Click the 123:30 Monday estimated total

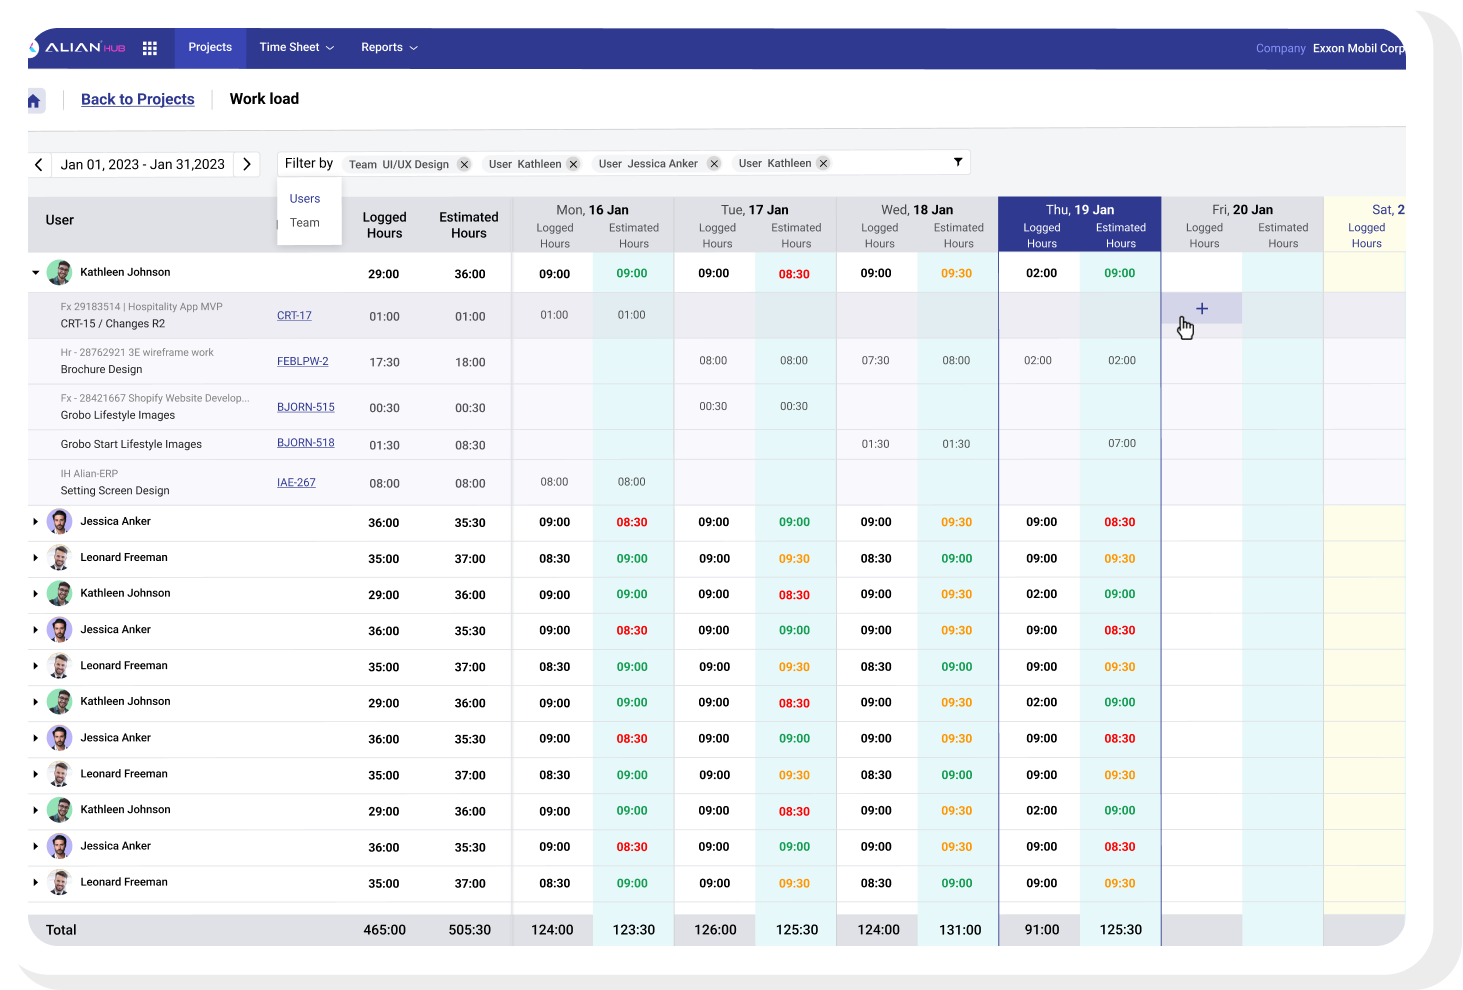634,930
